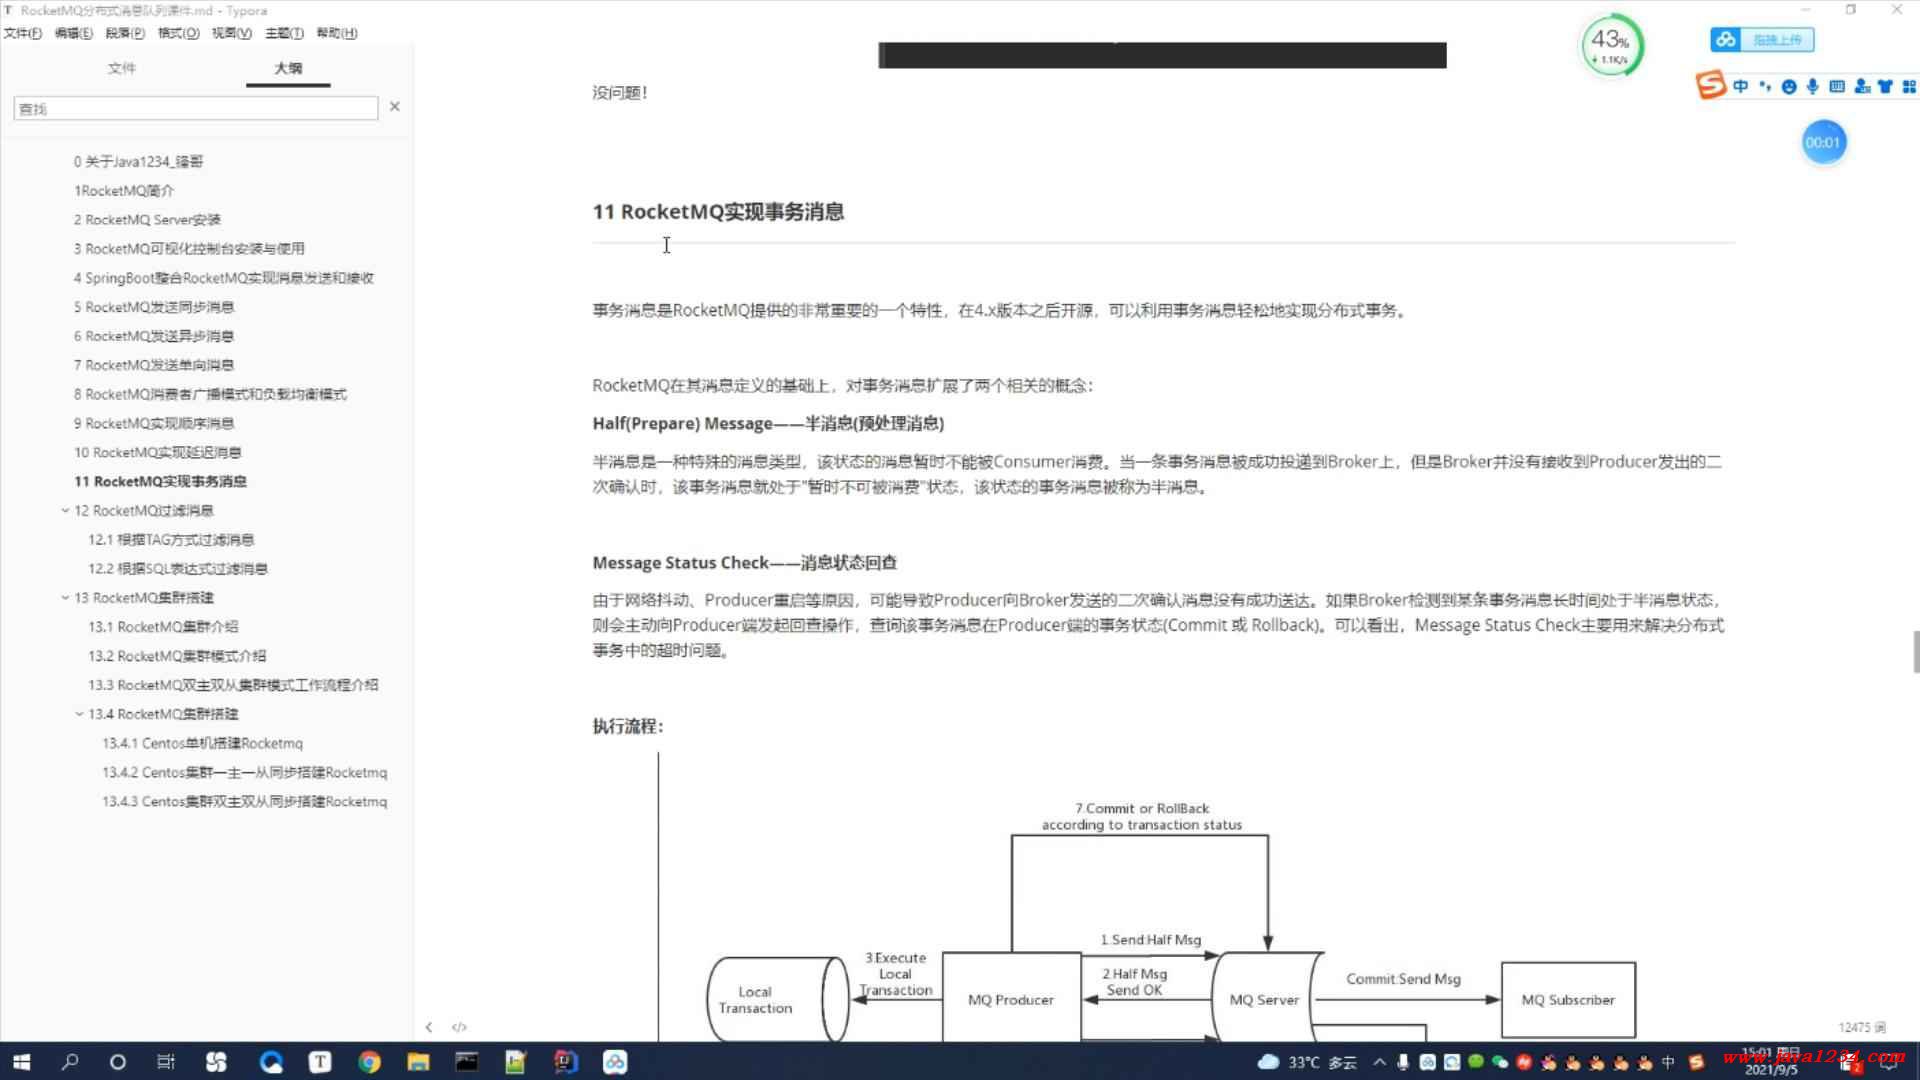Jump to 5 RocketMQ发送同步消息
This screenshot has width=1920, height=1080.
[154, 307]
